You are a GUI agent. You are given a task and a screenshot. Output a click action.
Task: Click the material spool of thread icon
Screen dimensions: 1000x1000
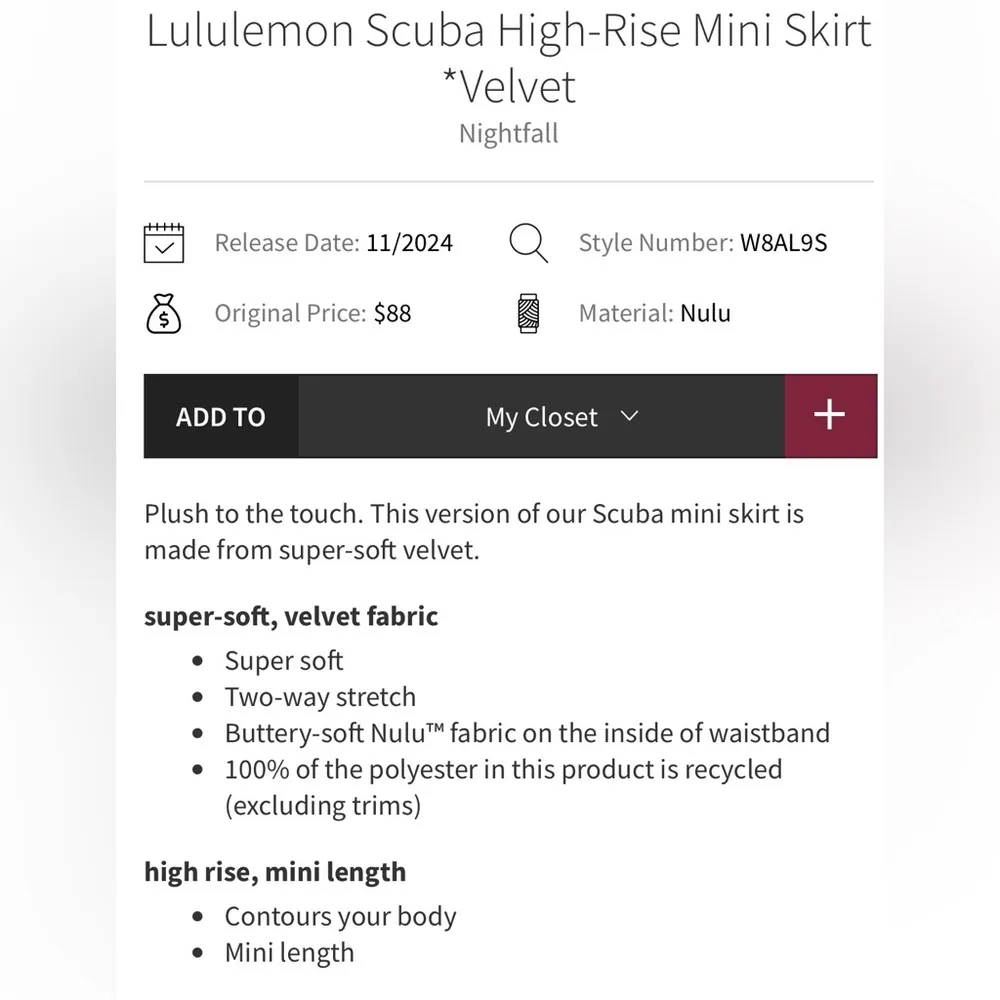528,312
